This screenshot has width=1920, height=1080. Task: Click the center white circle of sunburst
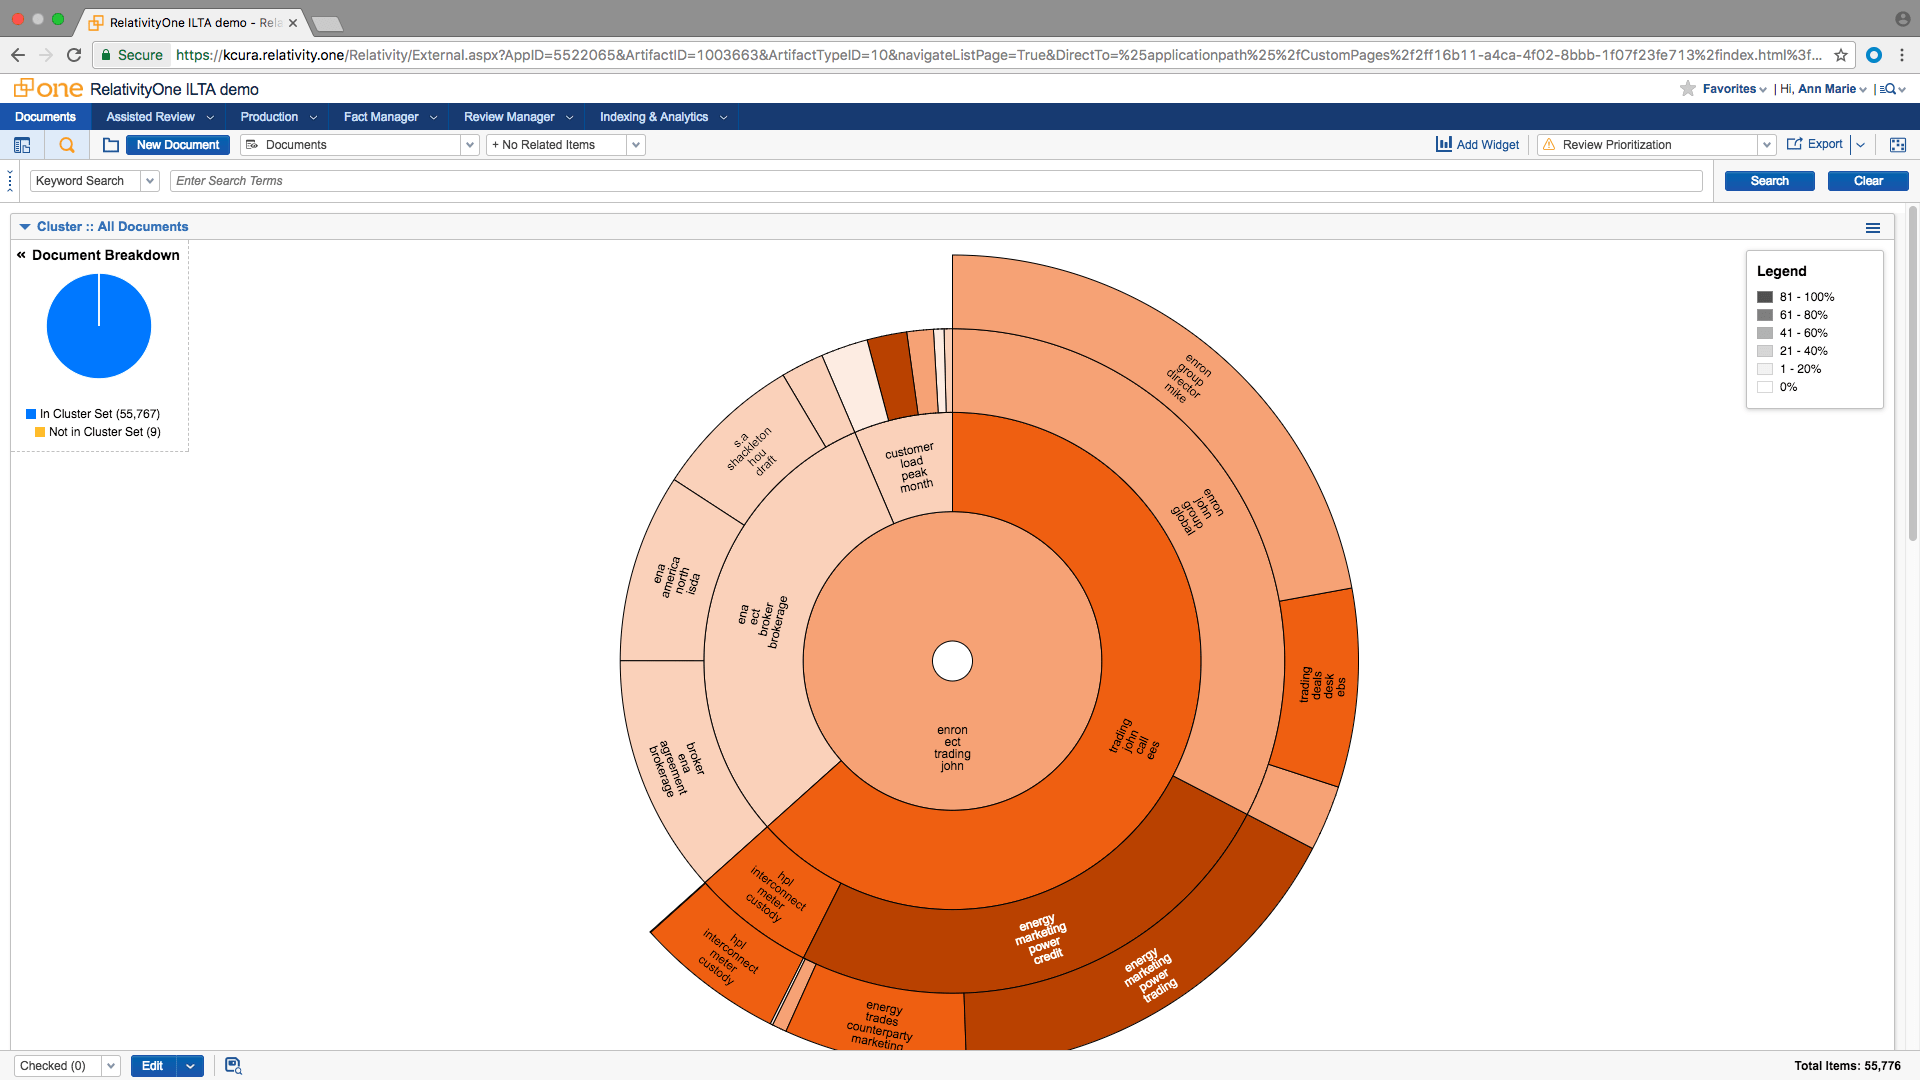[x=952, y=661]
